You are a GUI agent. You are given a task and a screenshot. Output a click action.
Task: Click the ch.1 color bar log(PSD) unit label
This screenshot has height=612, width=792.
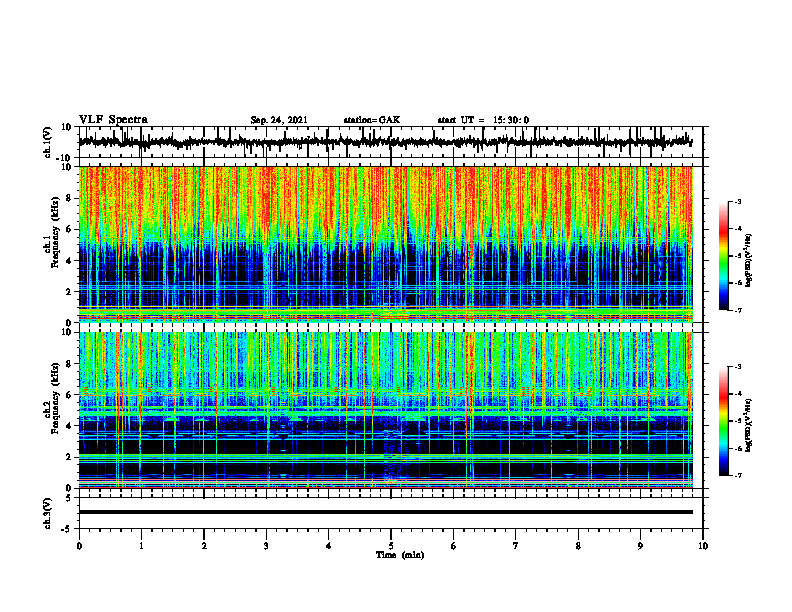click(x=749, y=261)
